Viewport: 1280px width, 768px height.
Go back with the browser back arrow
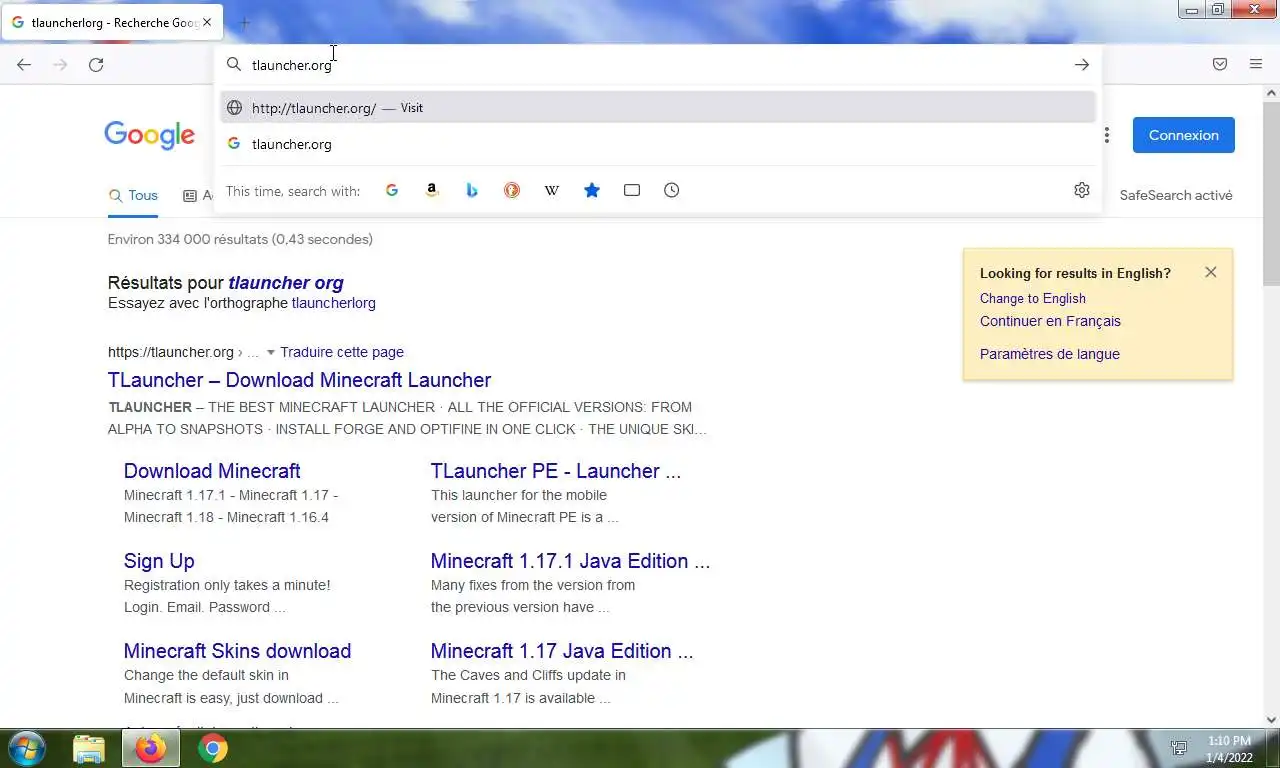pyautogui.click(x=24, y=64)
